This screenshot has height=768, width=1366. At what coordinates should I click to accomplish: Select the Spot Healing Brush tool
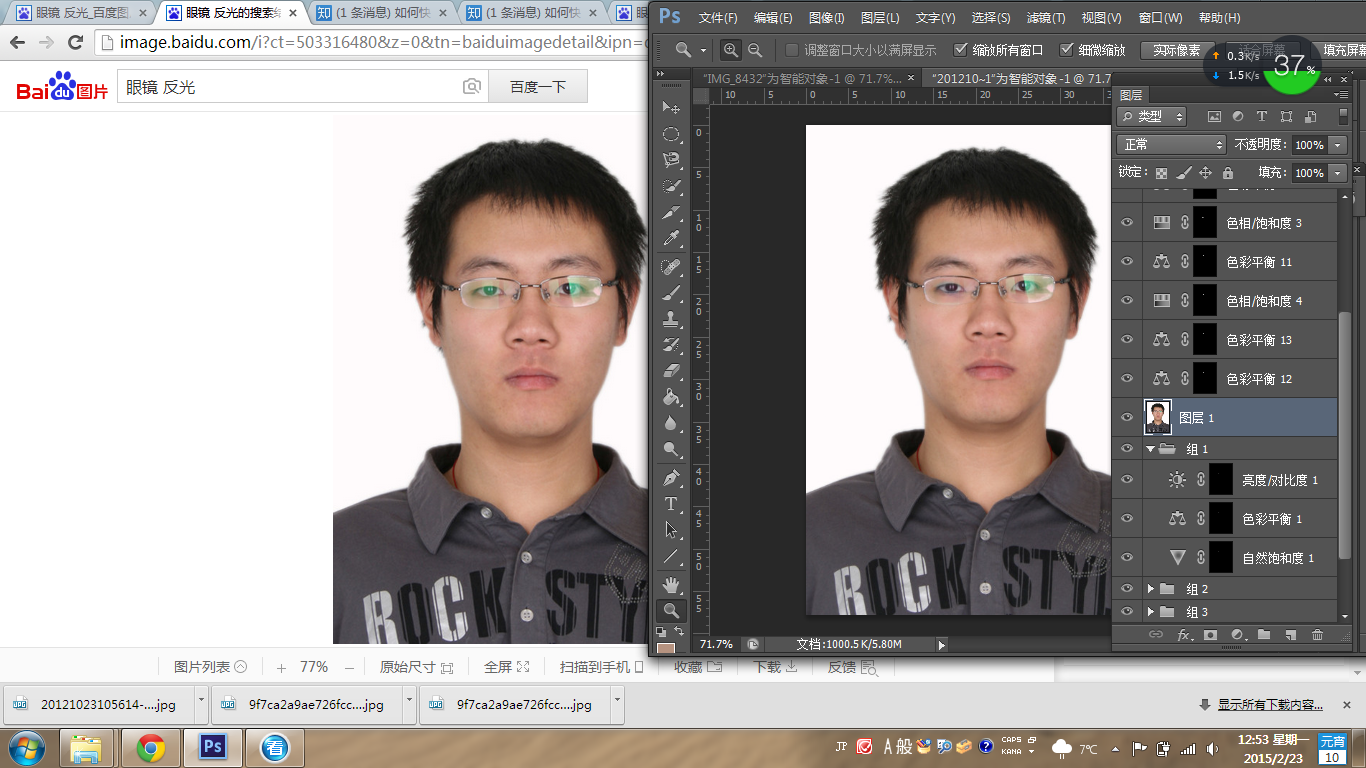point(671,267)
